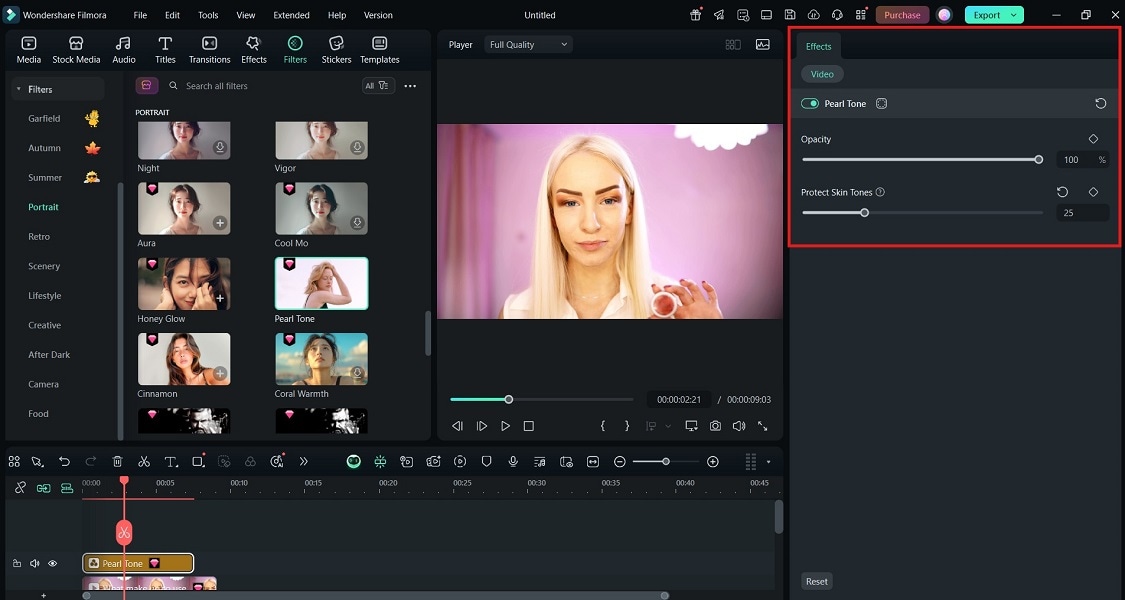Open the Media panel
This screenshot has width=1125, height=600.
tap(29, 50)
